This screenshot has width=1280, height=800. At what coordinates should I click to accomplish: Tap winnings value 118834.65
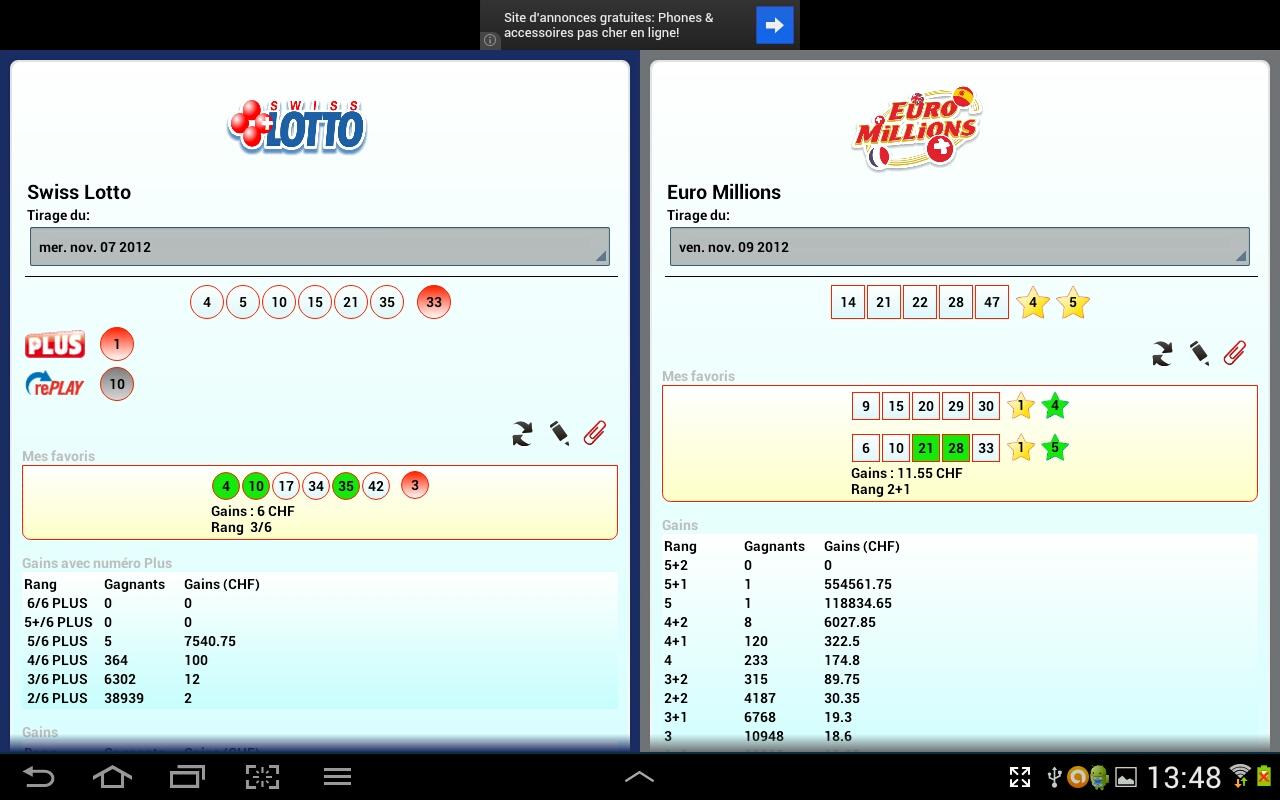(x=858, y=603)
